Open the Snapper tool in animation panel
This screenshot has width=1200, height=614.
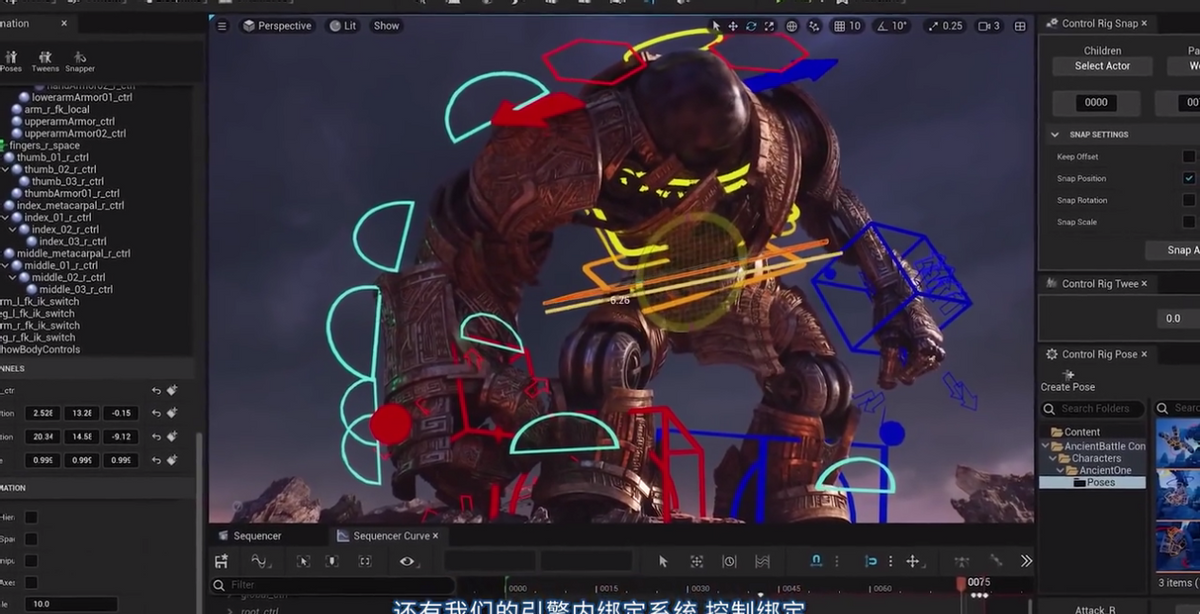(80, 62)
